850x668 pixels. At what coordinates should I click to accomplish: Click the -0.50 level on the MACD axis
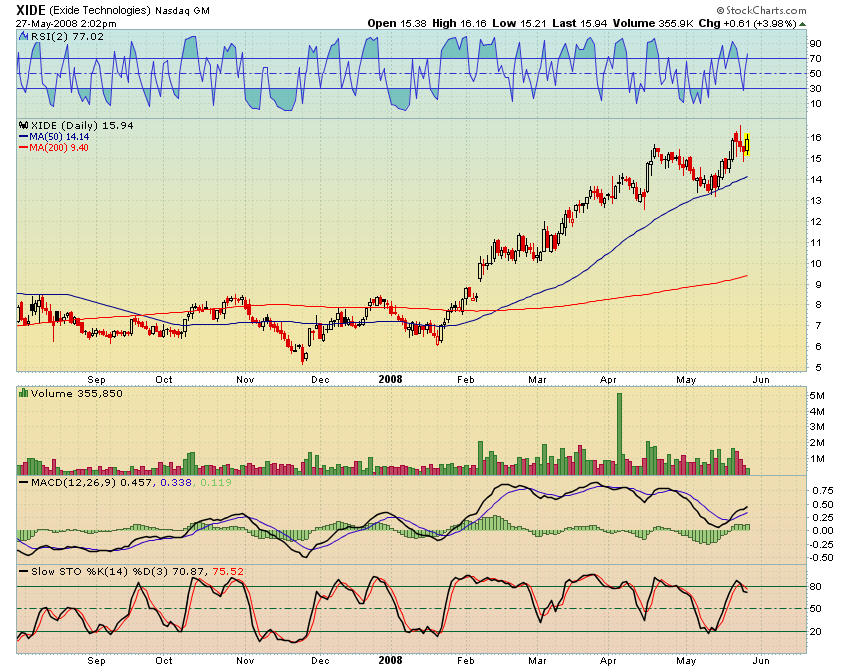coord(821,557)
